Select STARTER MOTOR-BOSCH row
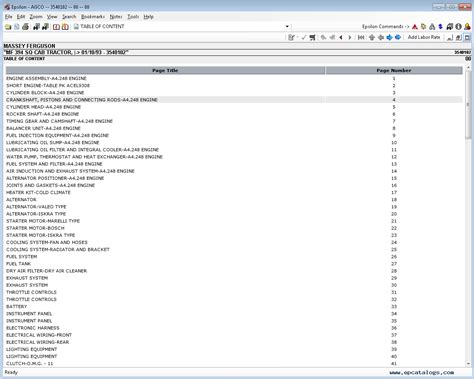The image size is (474, 379). pyautogui.click(x=234, y=228)
